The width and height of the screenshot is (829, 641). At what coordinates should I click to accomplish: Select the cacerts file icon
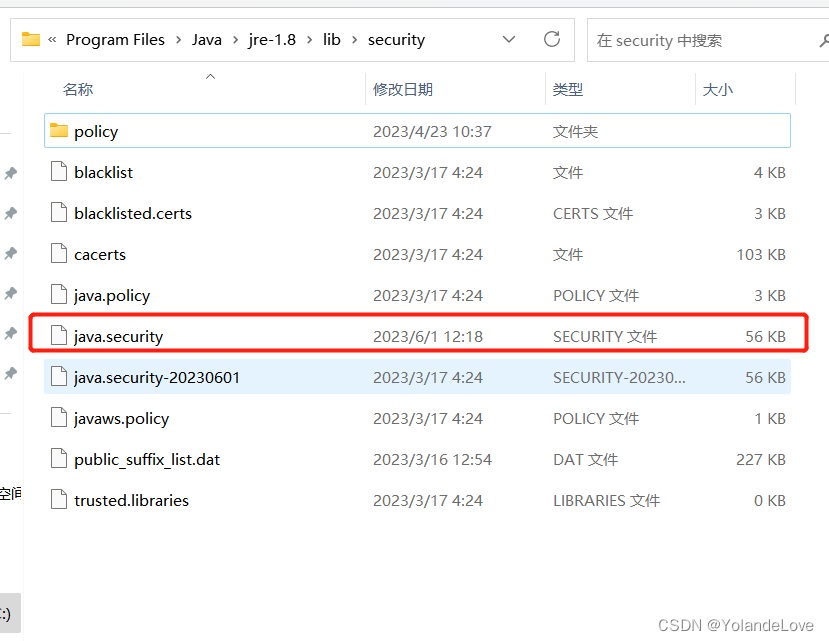coord(59,253)
